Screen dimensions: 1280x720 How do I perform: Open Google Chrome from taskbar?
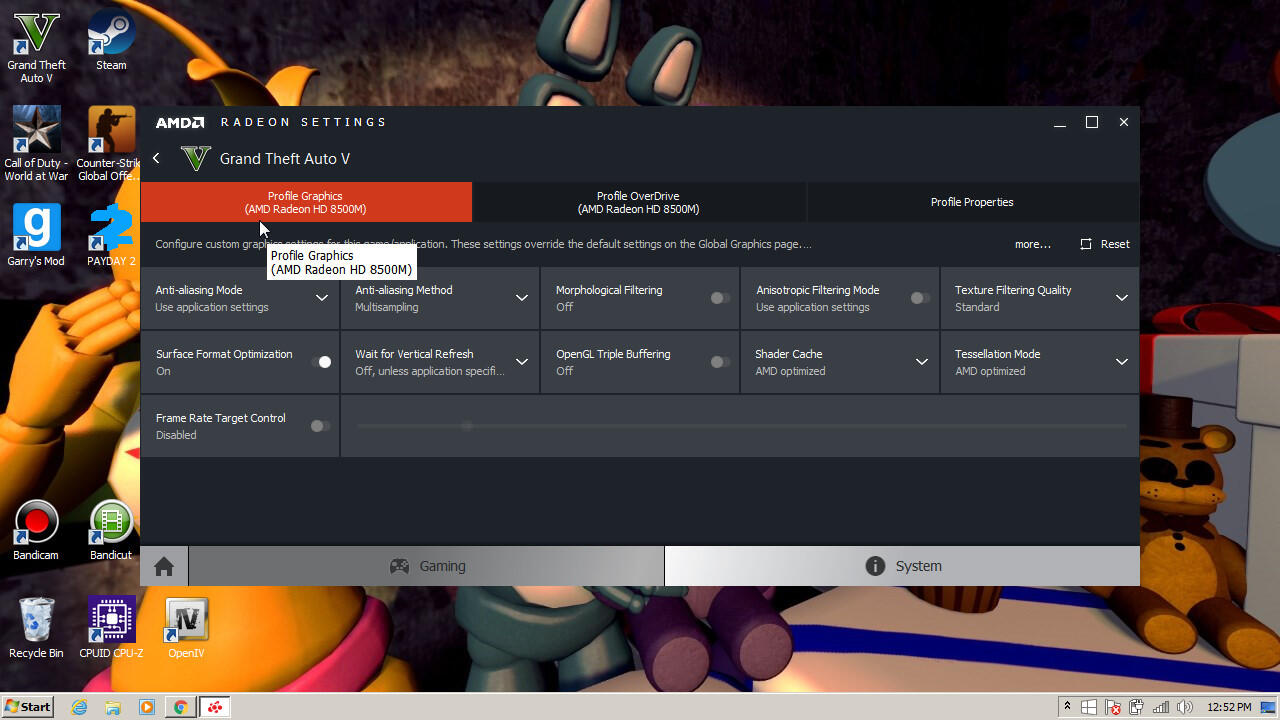[x=181, y=707]
